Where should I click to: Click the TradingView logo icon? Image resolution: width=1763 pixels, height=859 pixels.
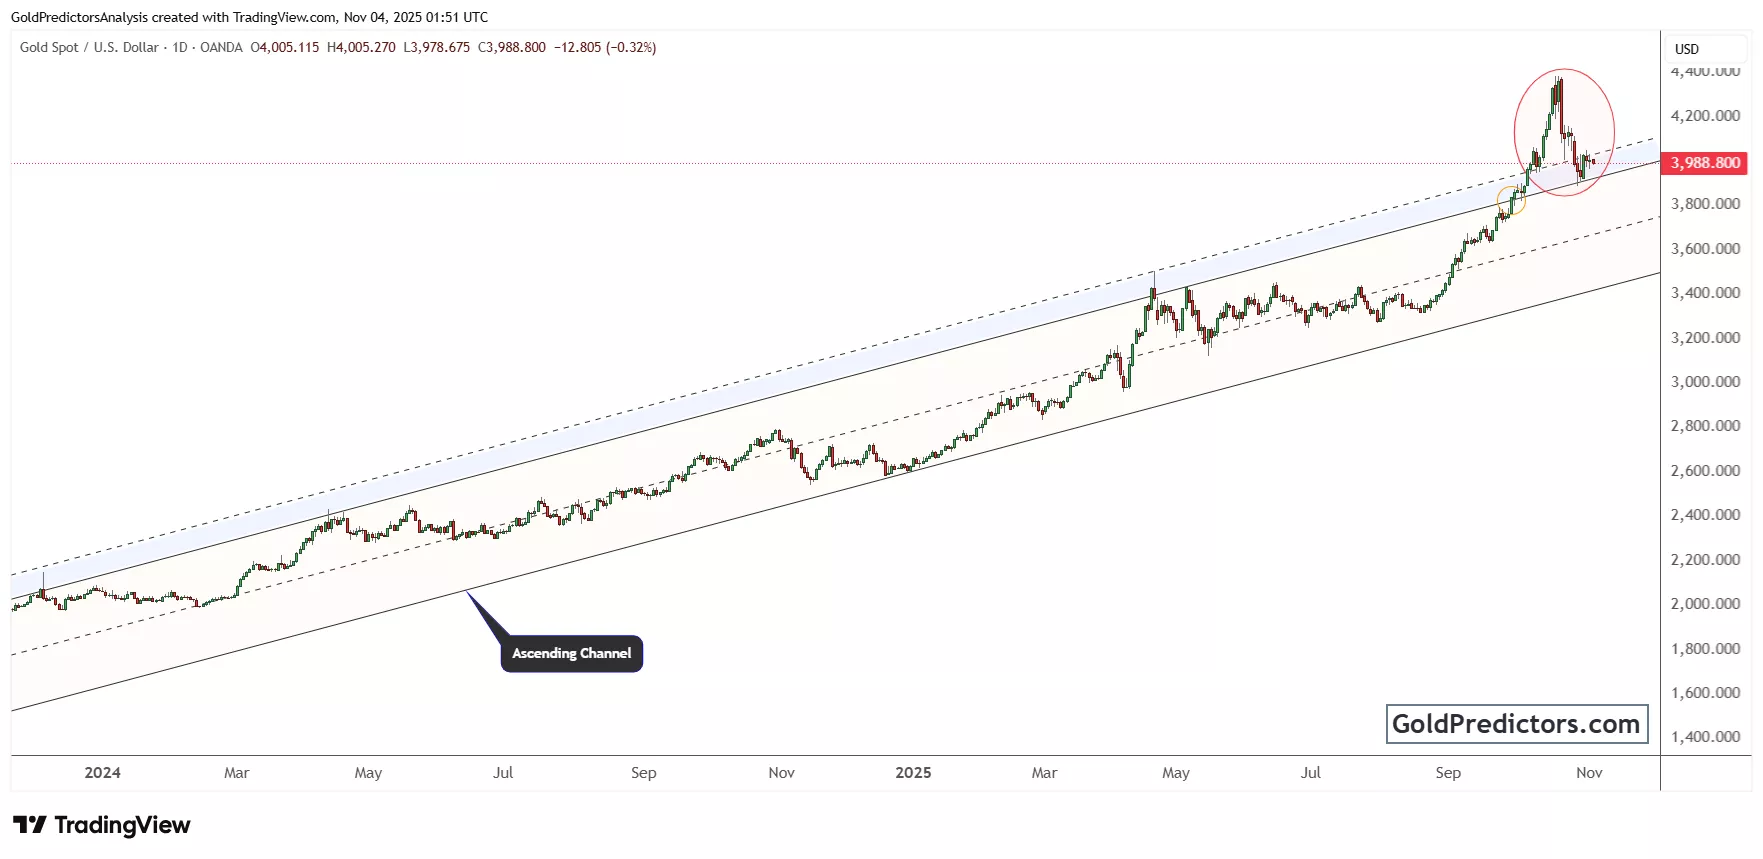(x=30, y=825)
